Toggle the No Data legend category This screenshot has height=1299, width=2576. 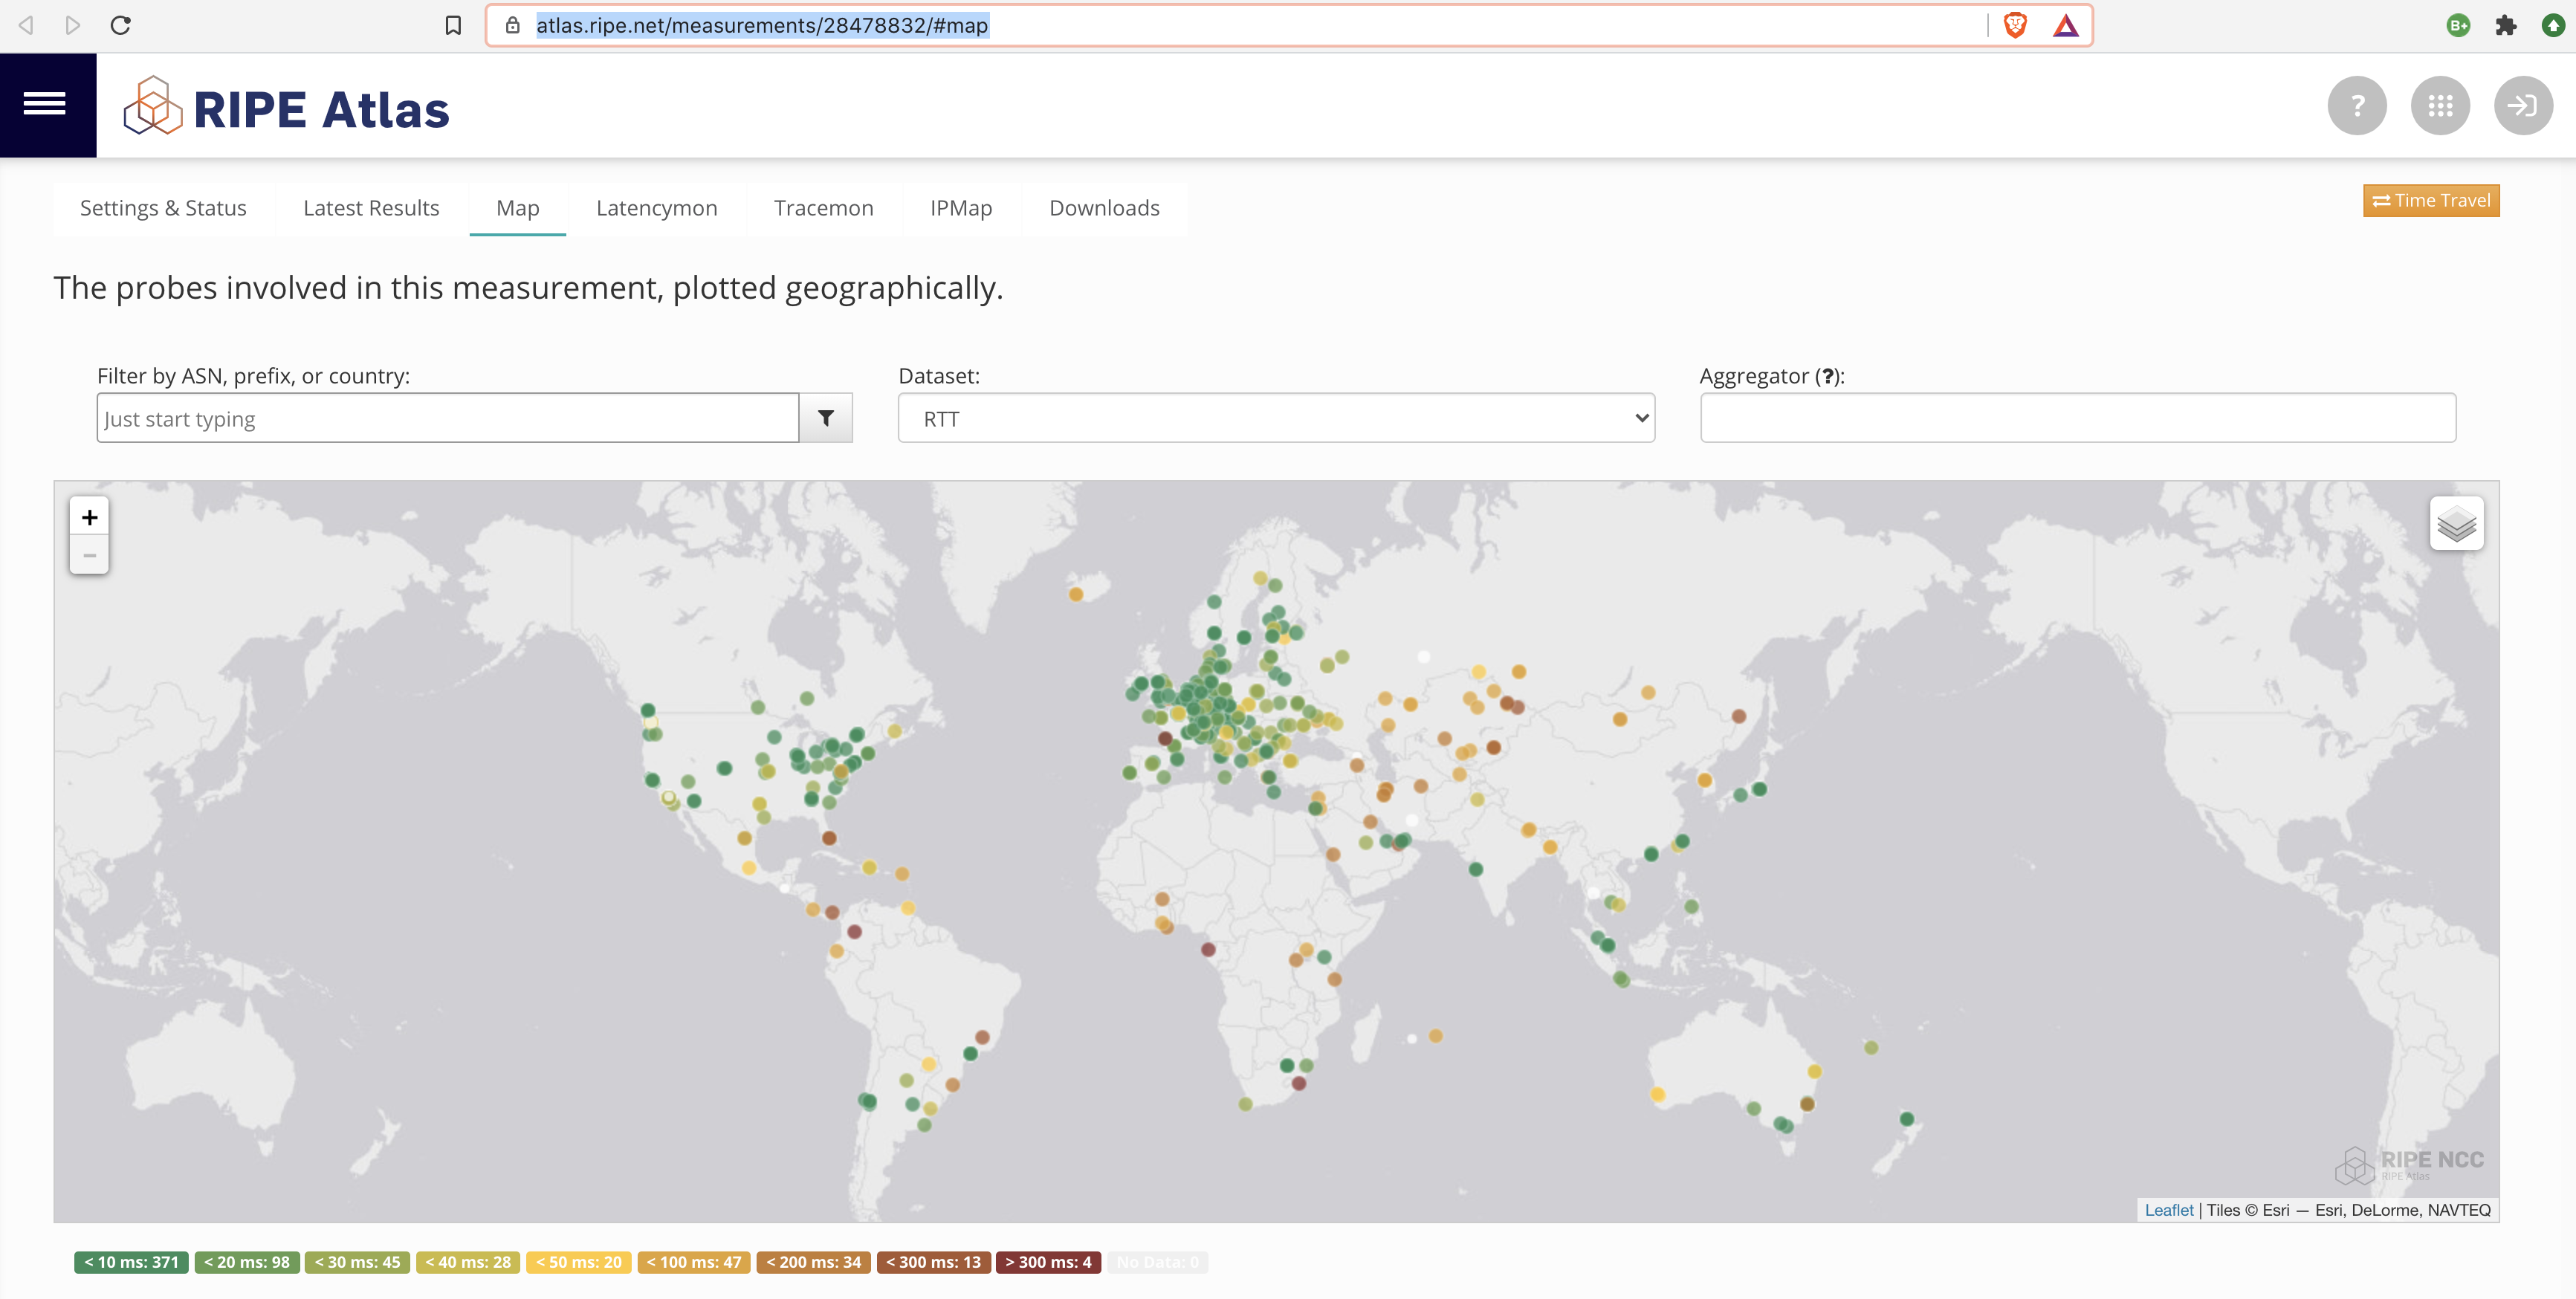(1157, 1262)
